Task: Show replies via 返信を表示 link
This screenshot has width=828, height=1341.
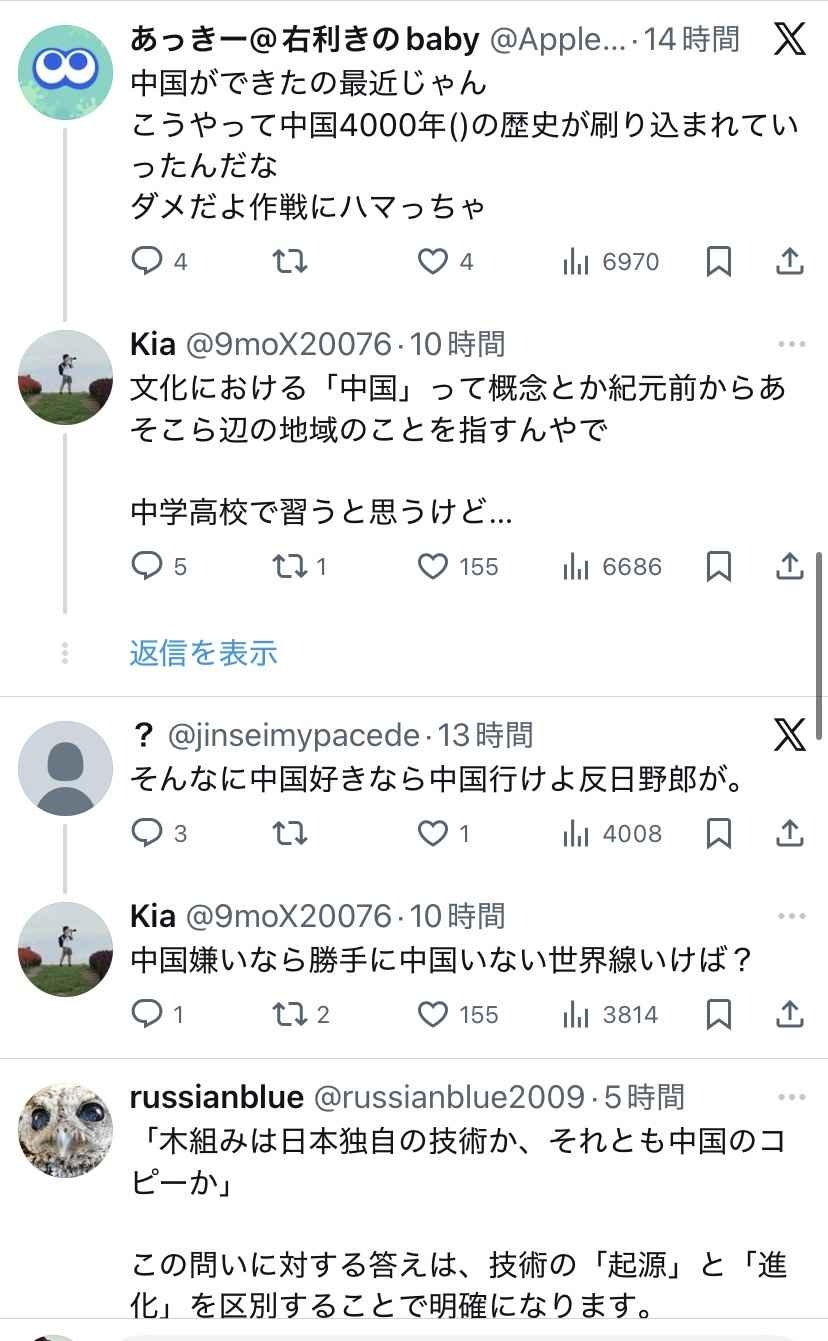Action: tap(201, 652)
